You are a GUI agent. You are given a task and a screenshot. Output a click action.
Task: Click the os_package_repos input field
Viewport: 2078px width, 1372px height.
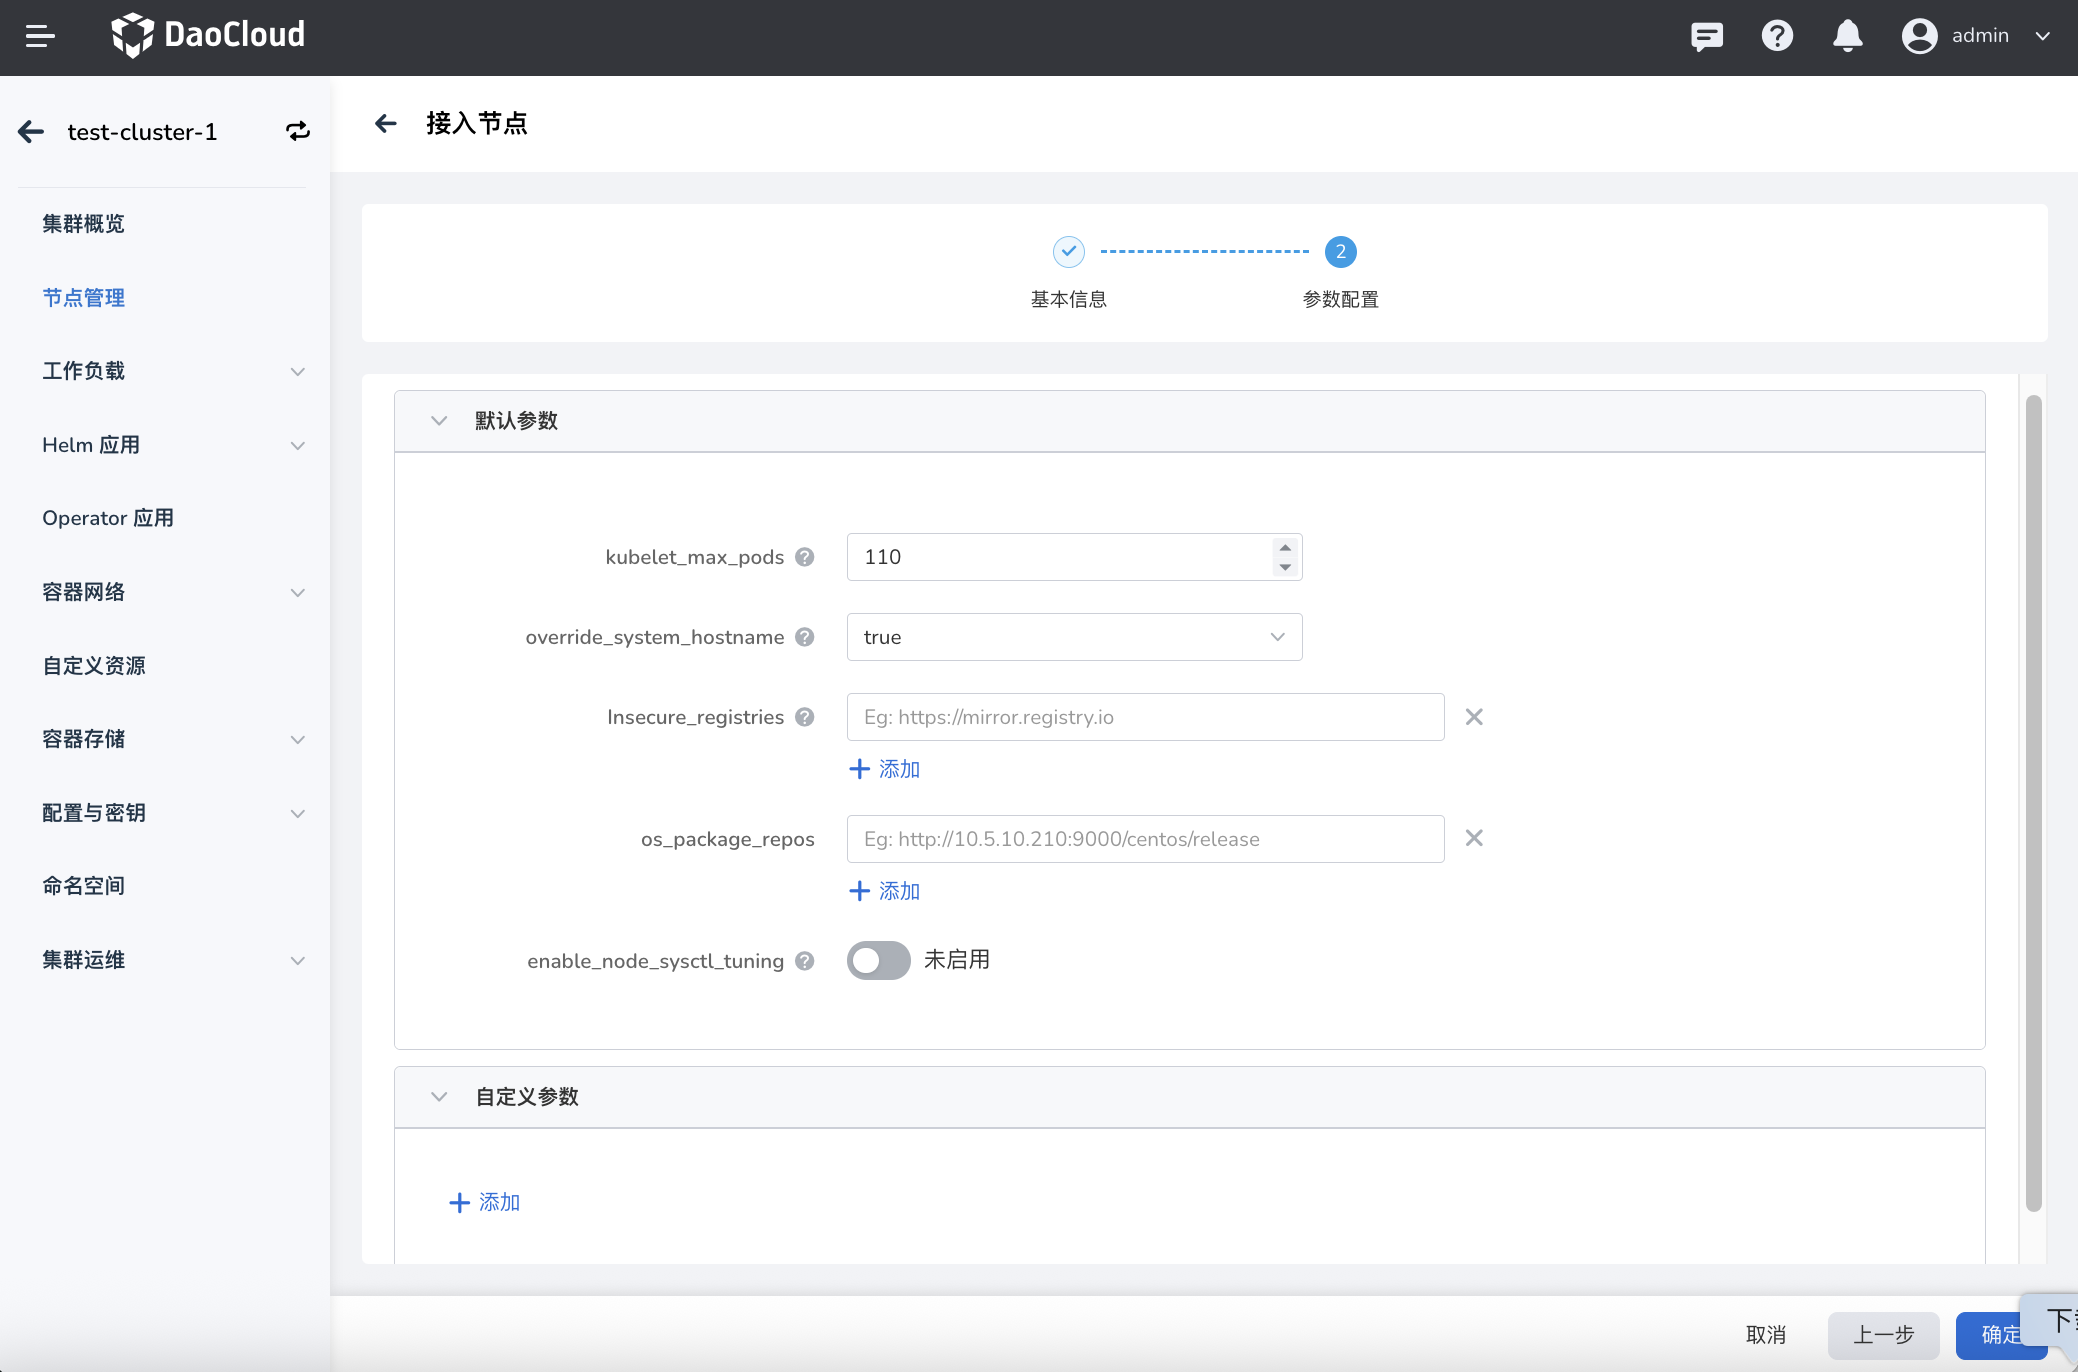[1145, 839]
